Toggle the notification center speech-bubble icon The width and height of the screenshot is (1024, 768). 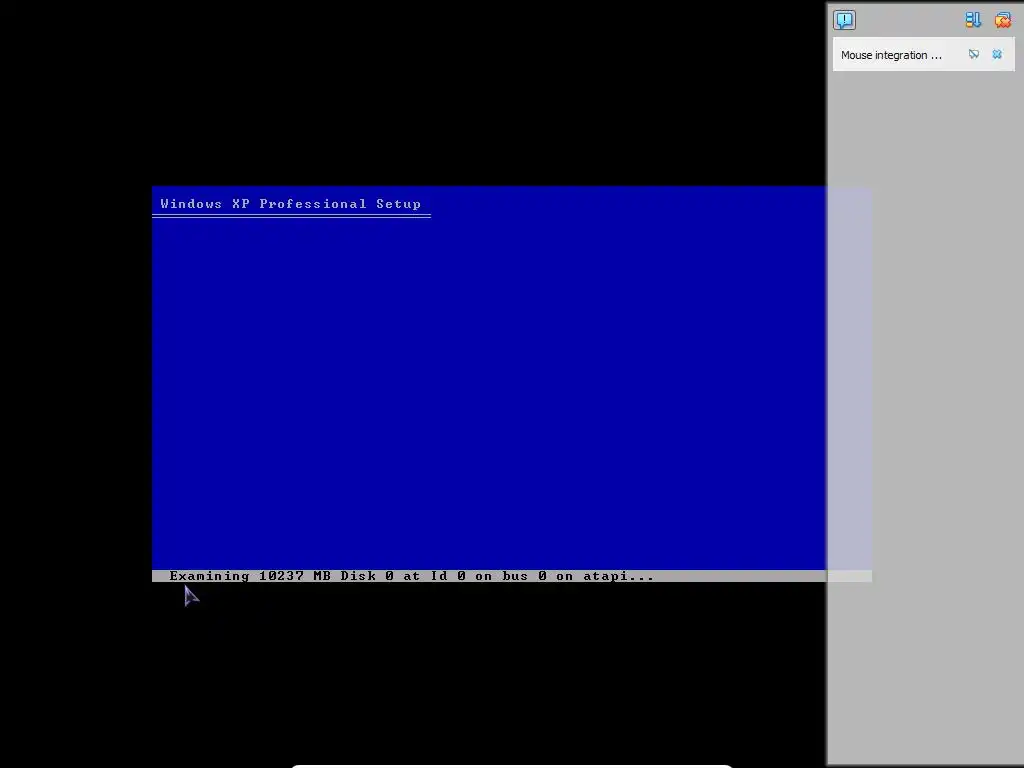(x=844, y=20)
